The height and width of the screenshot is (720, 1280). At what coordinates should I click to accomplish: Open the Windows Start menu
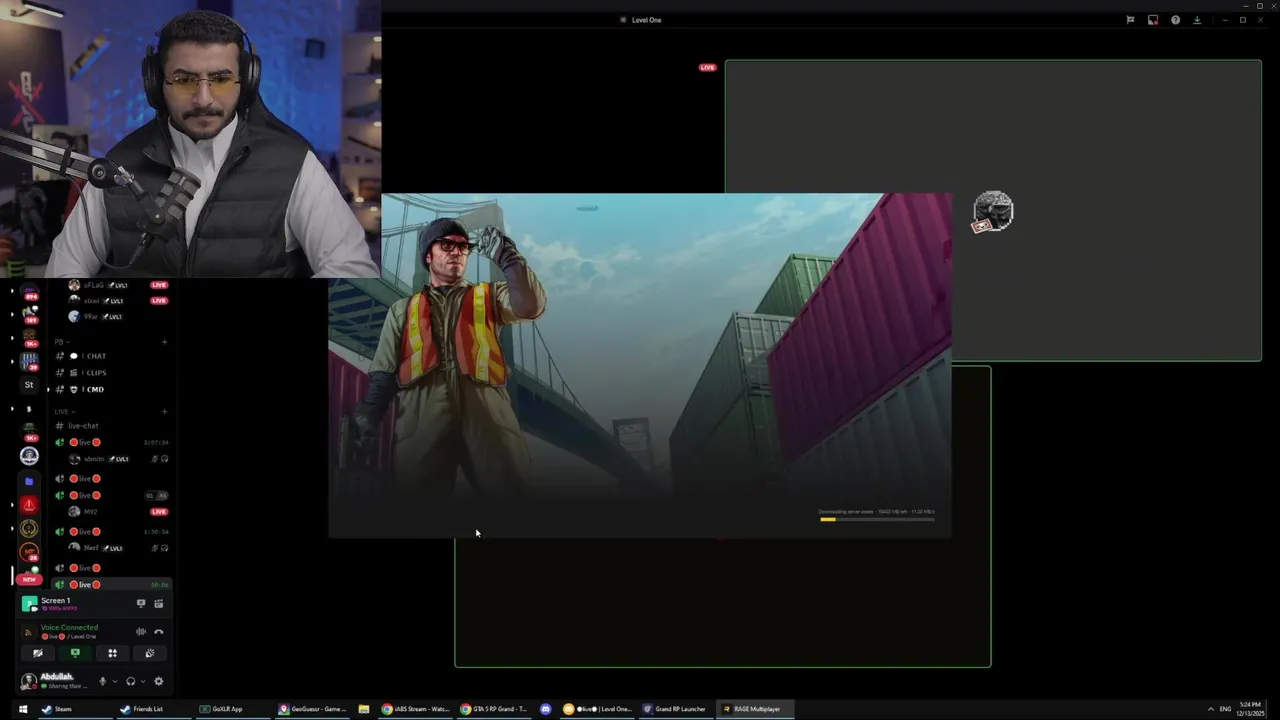click(22, 709)
